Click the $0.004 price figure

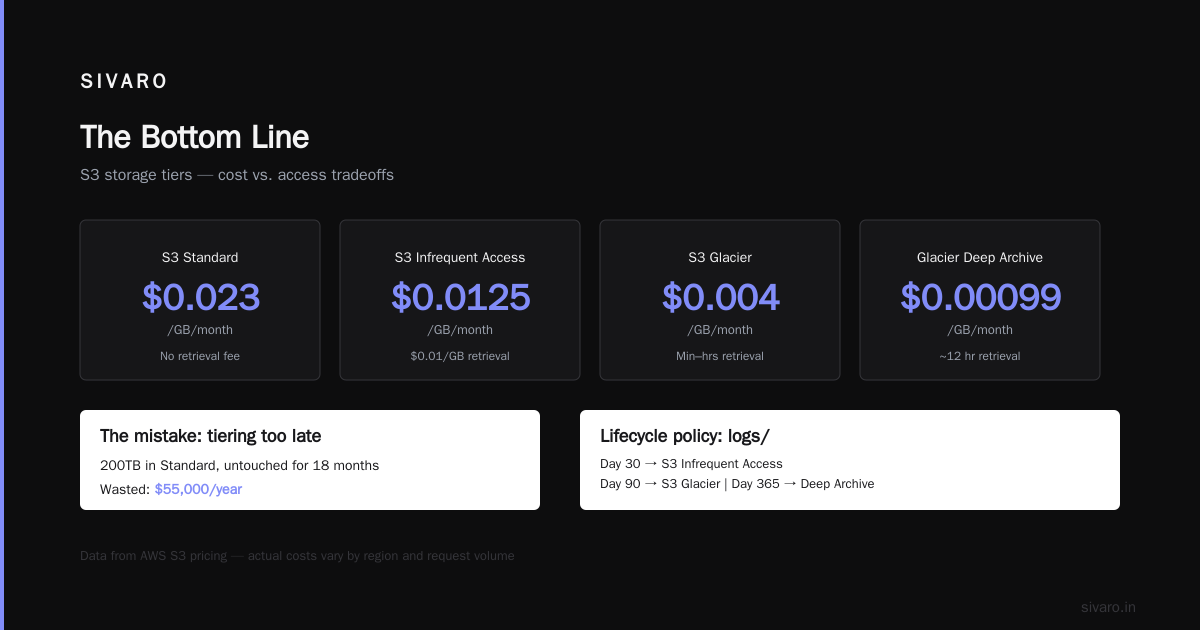coord(720,297)
